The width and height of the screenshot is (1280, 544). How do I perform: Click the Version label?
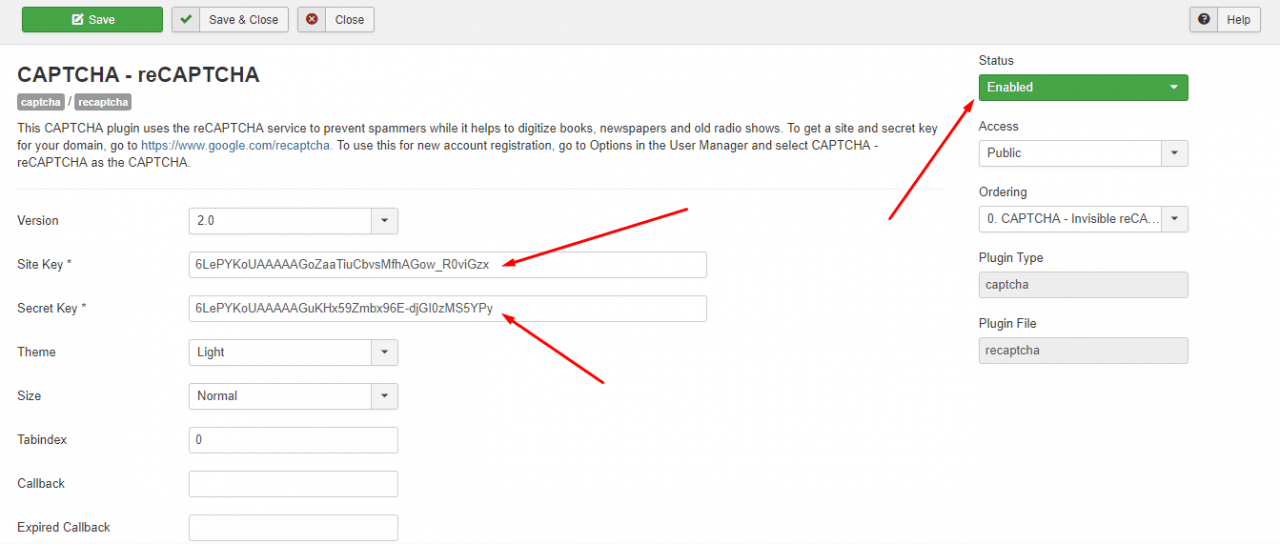[x=38, y=220]
